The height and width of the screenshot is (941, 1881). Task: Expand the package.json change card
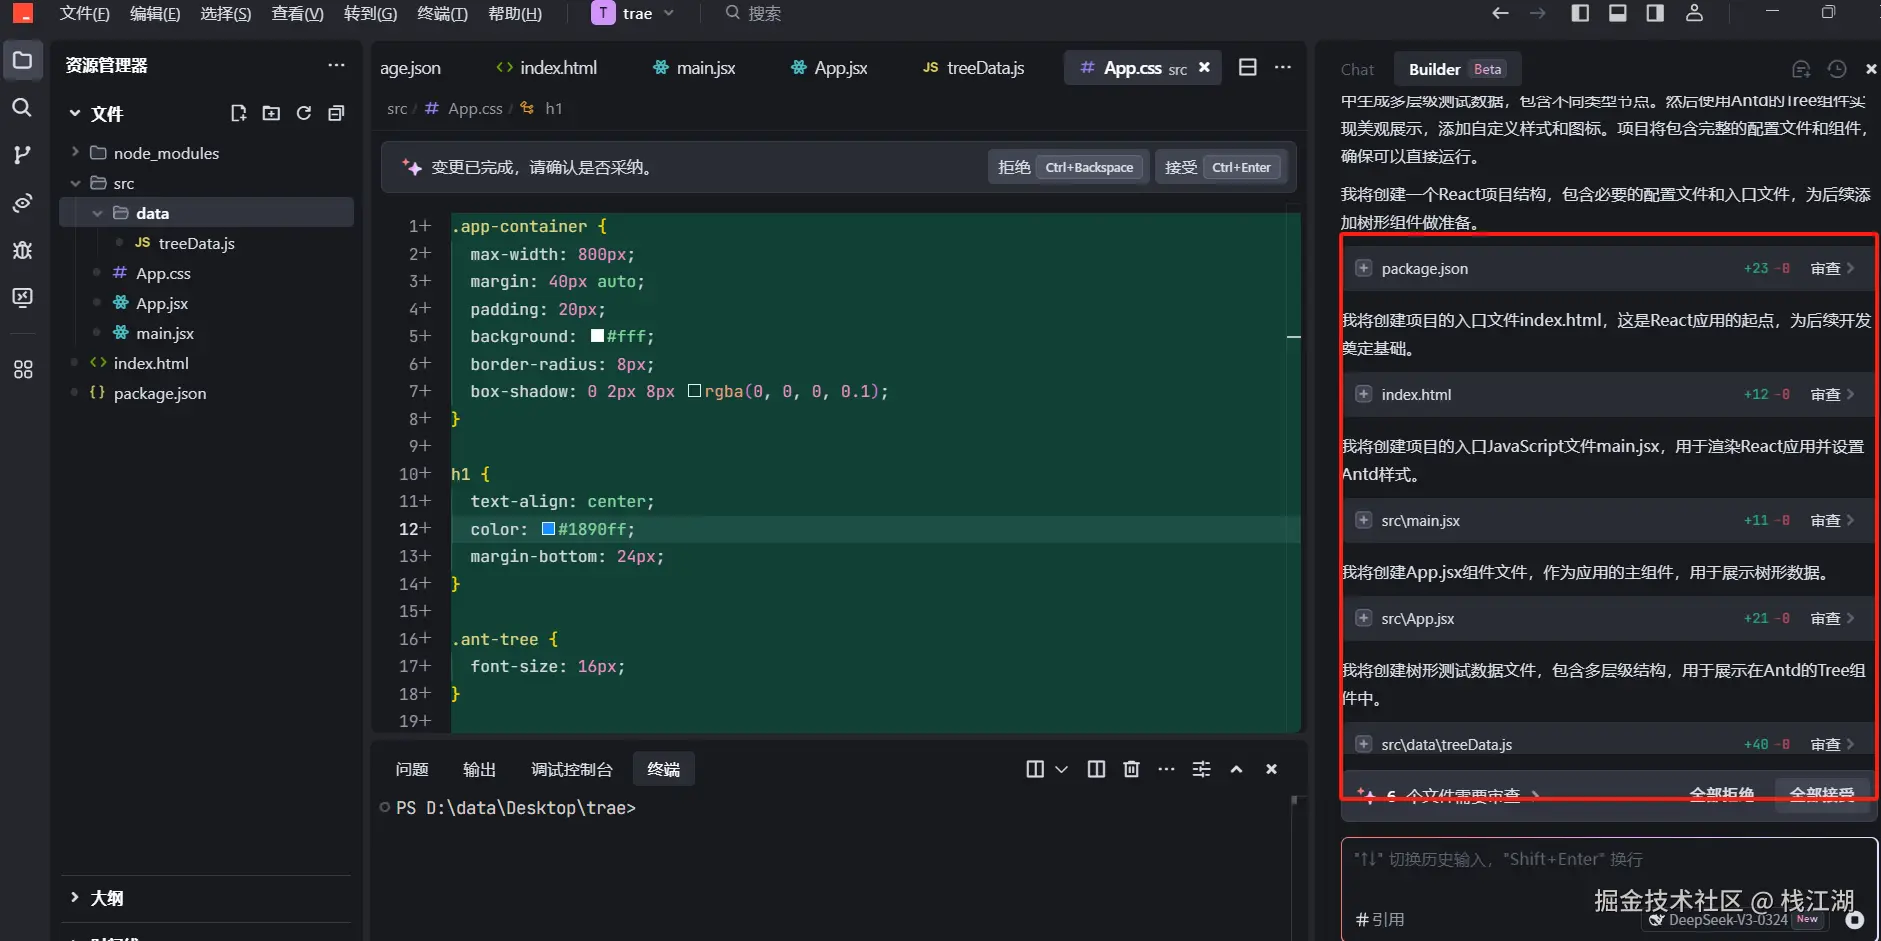point(1363,268)
